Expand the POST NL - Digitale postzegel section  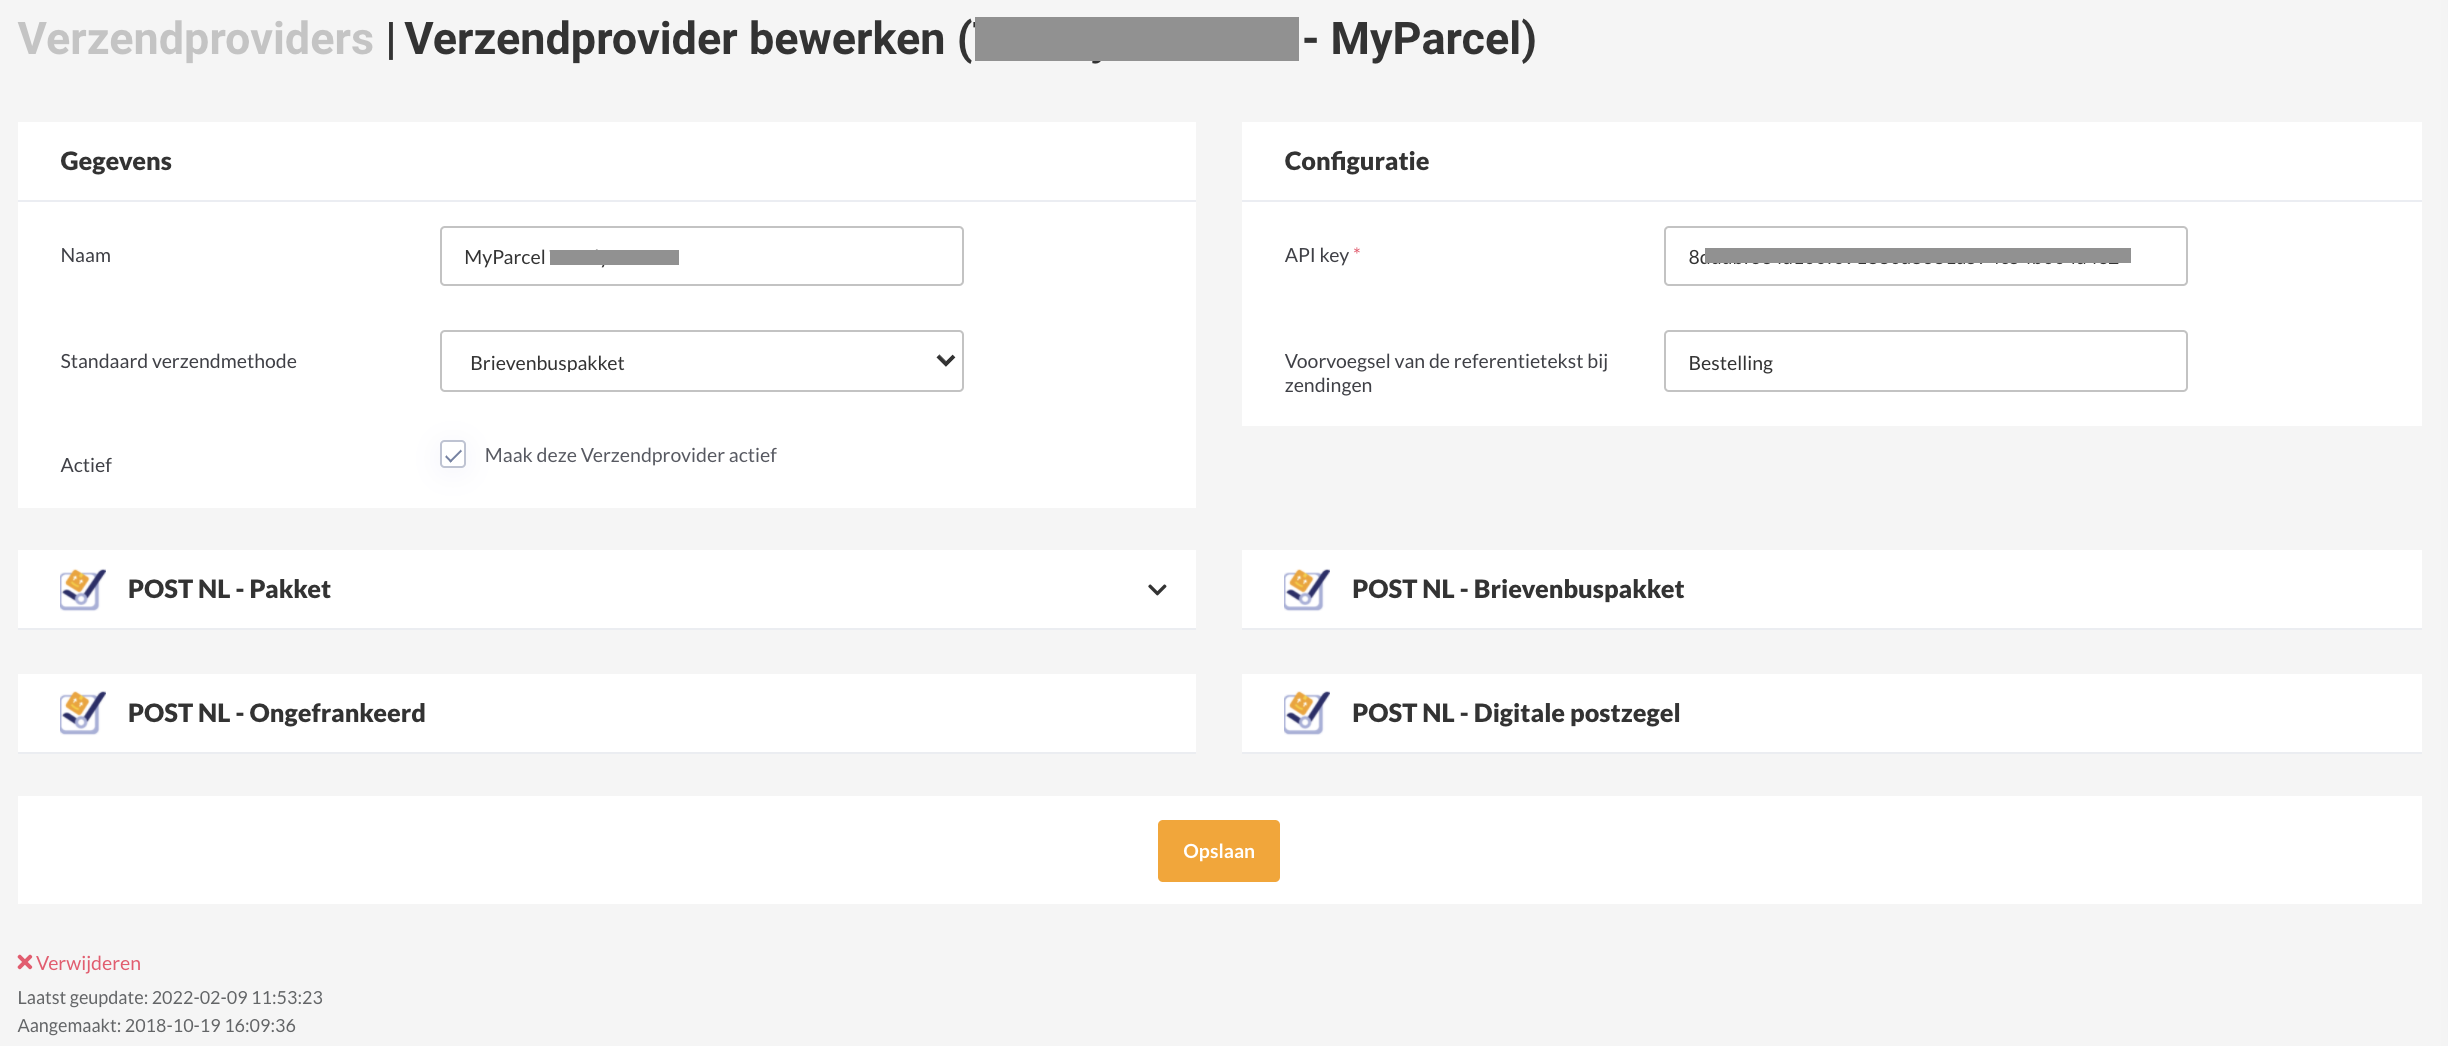pyautogui.click(x=1831, y=713)
